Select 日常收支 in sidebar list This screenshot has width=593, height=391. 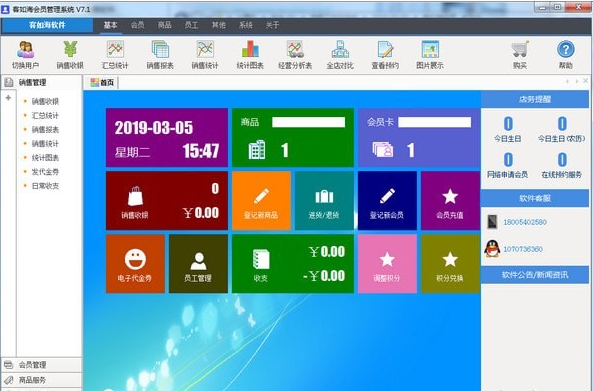(45, 186)
